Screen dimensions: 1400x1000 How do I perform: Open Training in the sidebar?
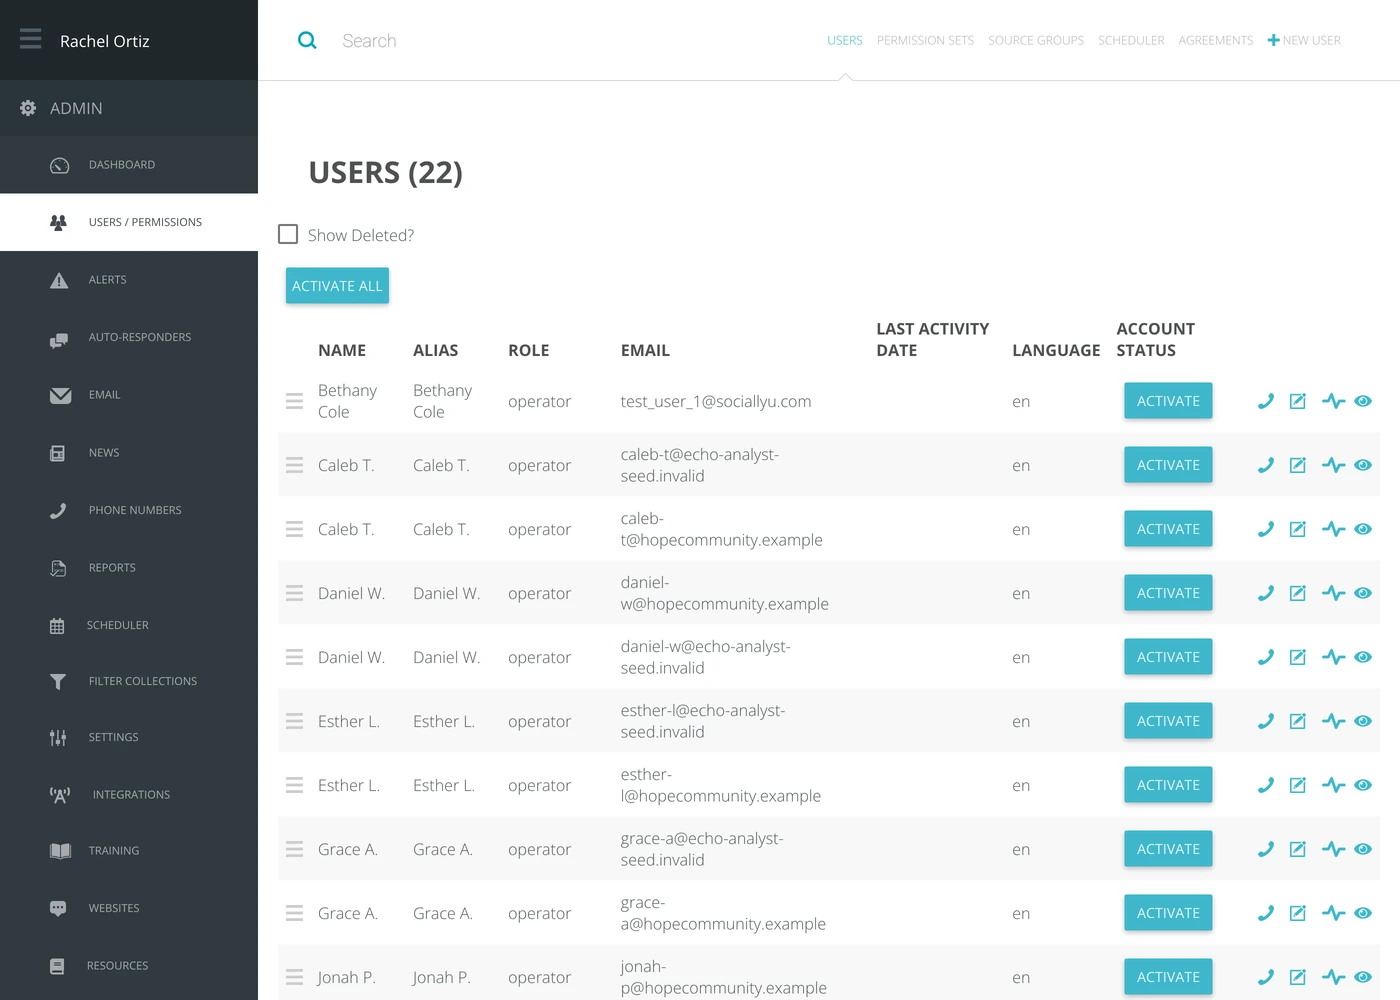tap(129, 851)
